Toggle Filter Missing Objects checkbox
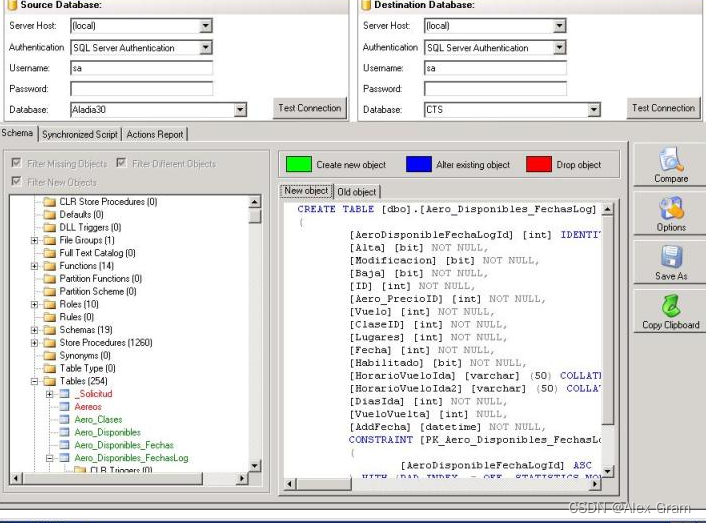Image resolution: width=706 pixels, height=523 pixels. pos(16,164)
